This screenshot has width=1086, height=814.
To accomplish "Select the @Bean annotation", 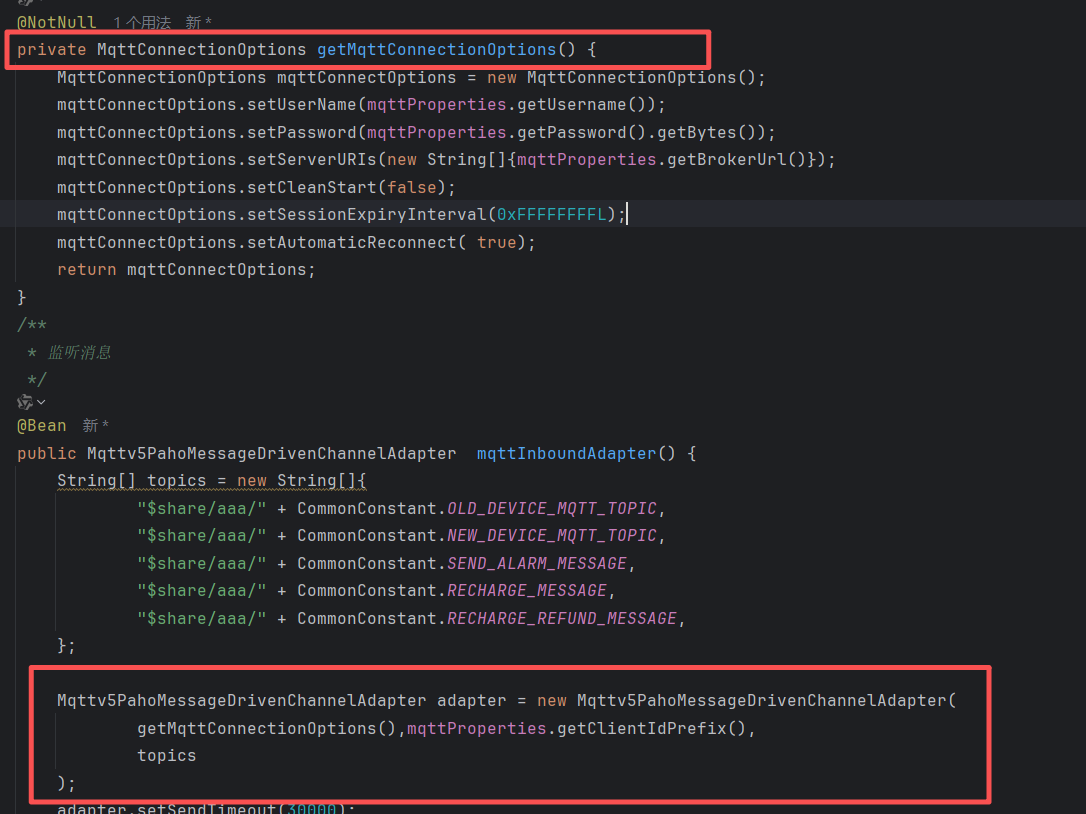I will tap(42, 426).
